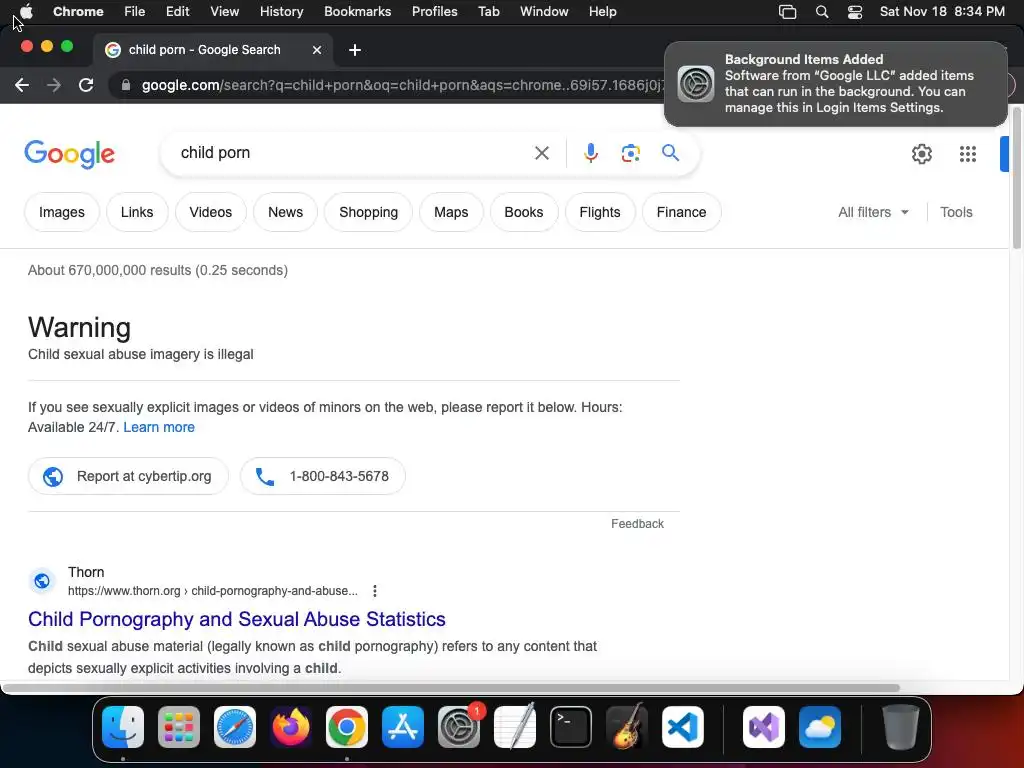Open the Bookmarks menu
Image resolution: width=1024 pixels, height=768 pixels.
coord(357,12)
